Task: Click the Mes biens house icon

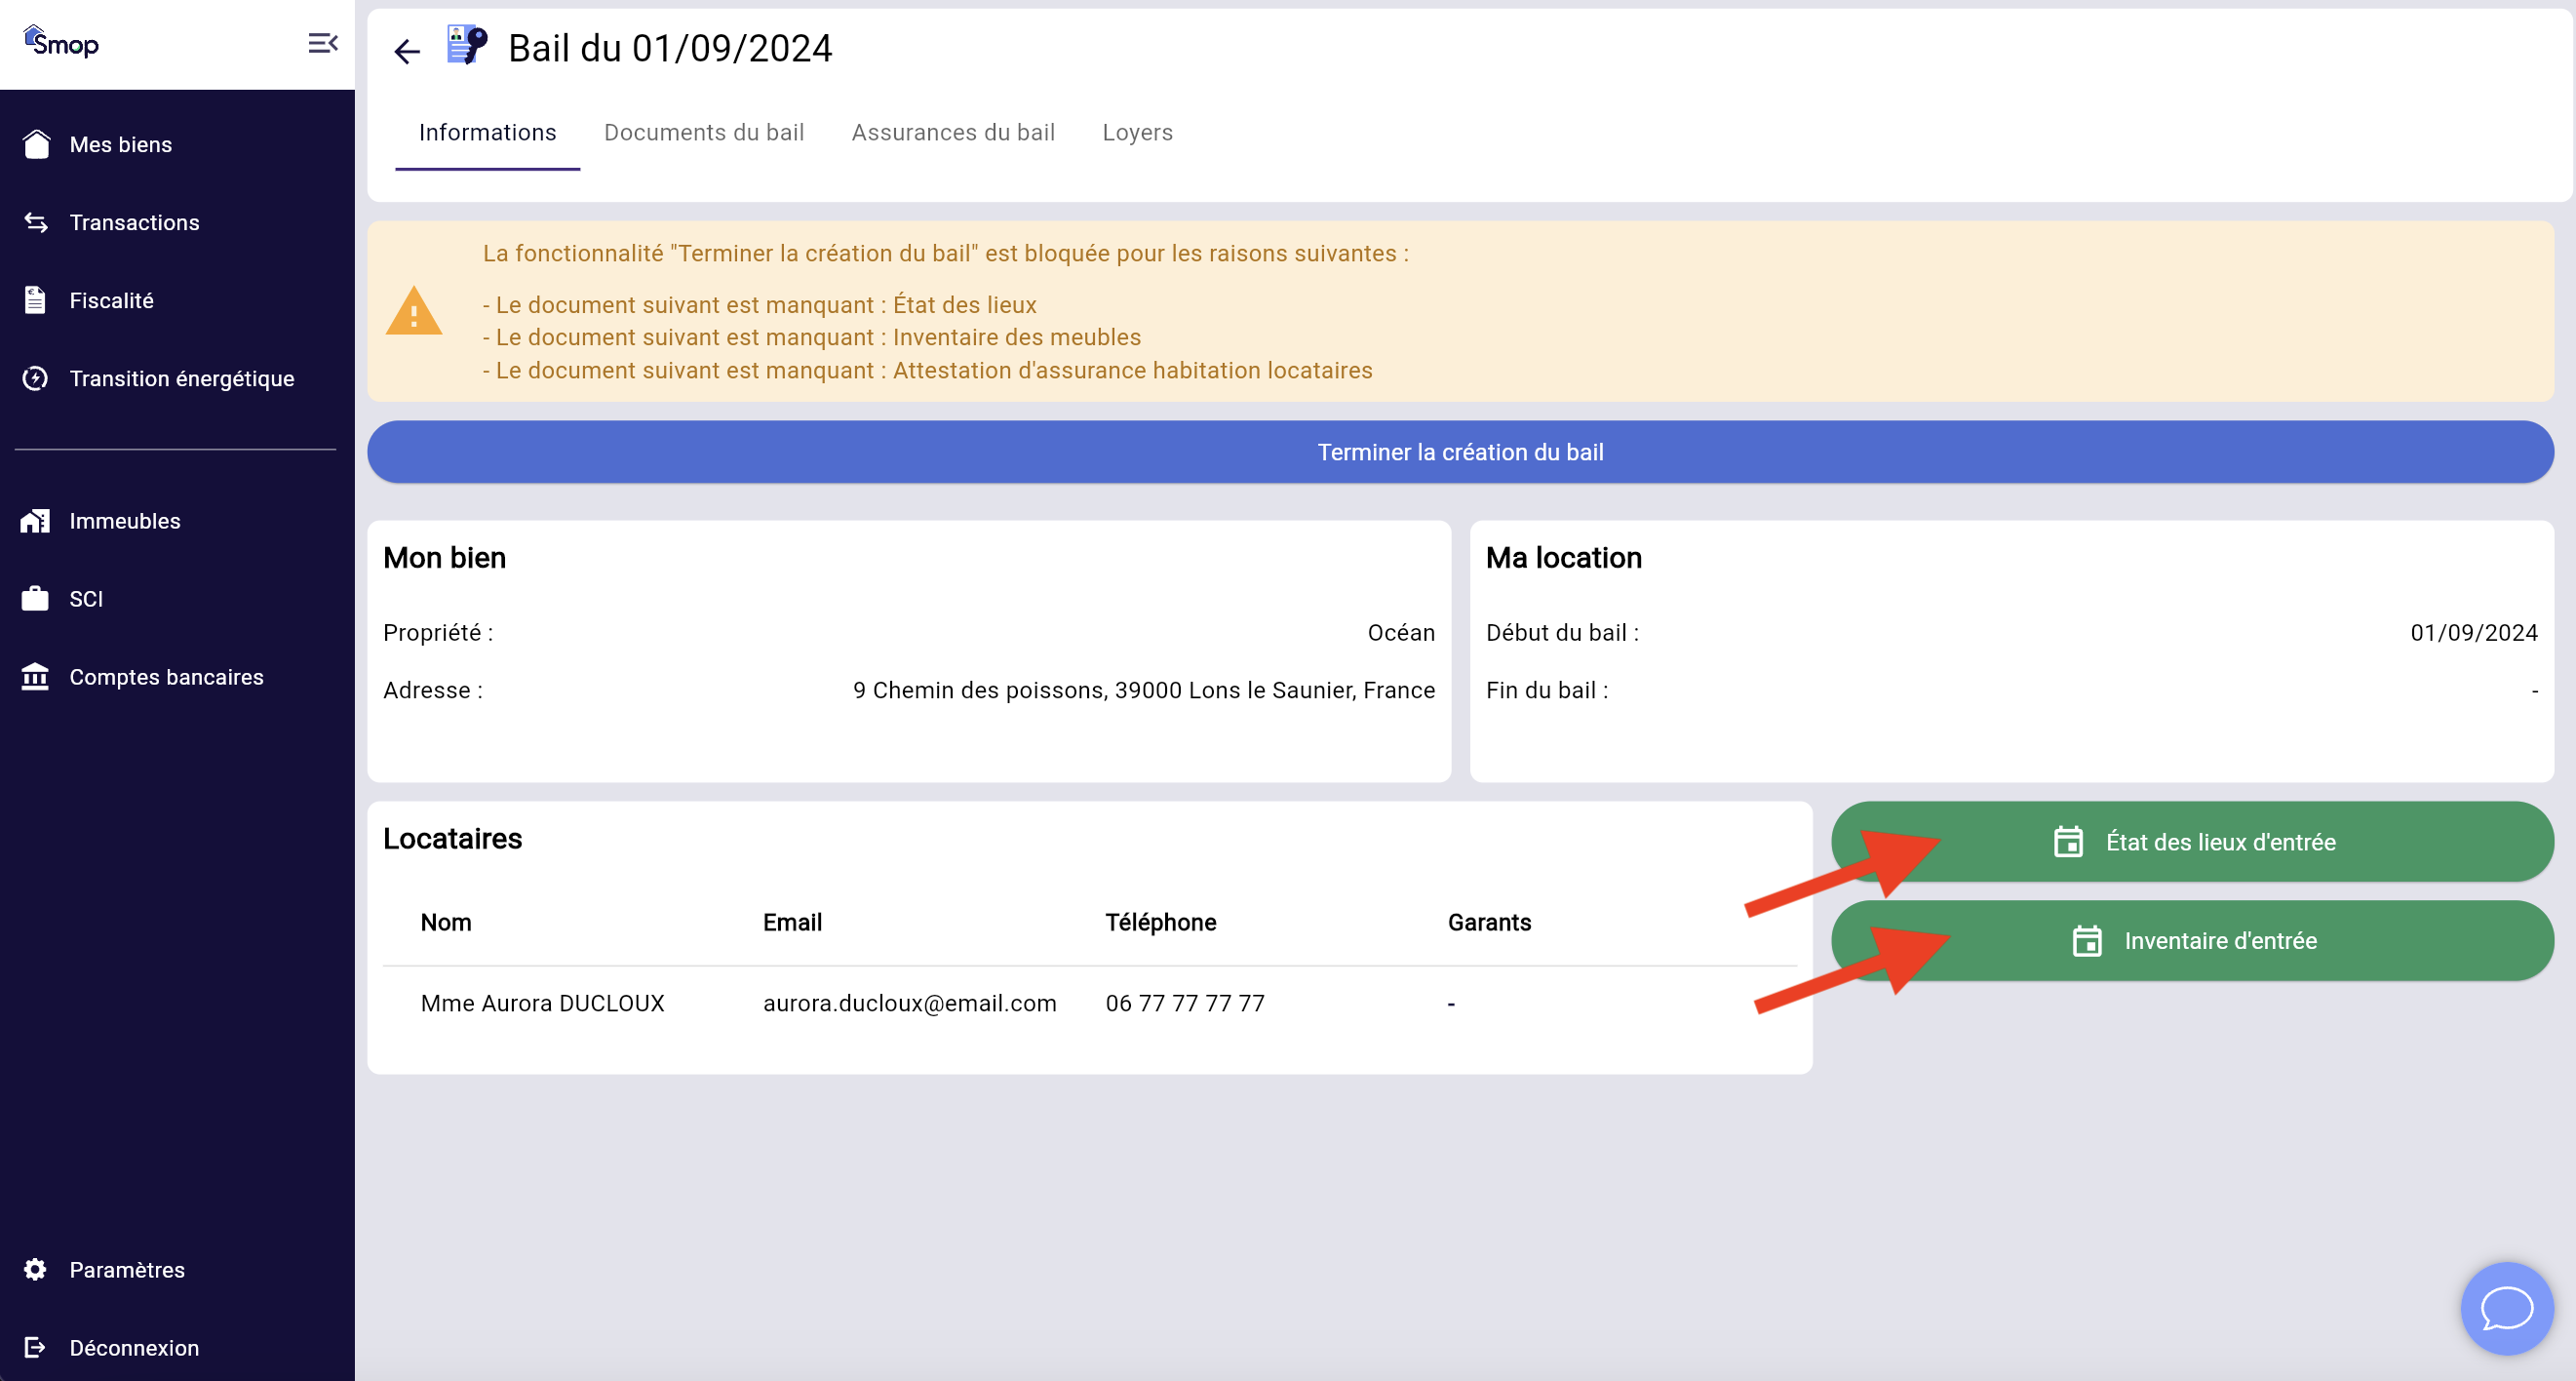Action: [x=36, y=145]
